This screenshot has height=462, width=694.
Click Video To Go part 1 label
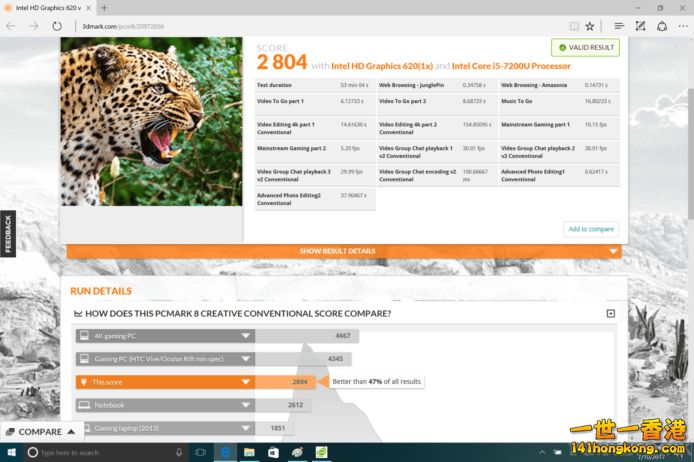pyautogui.click(x=280, y=101)
